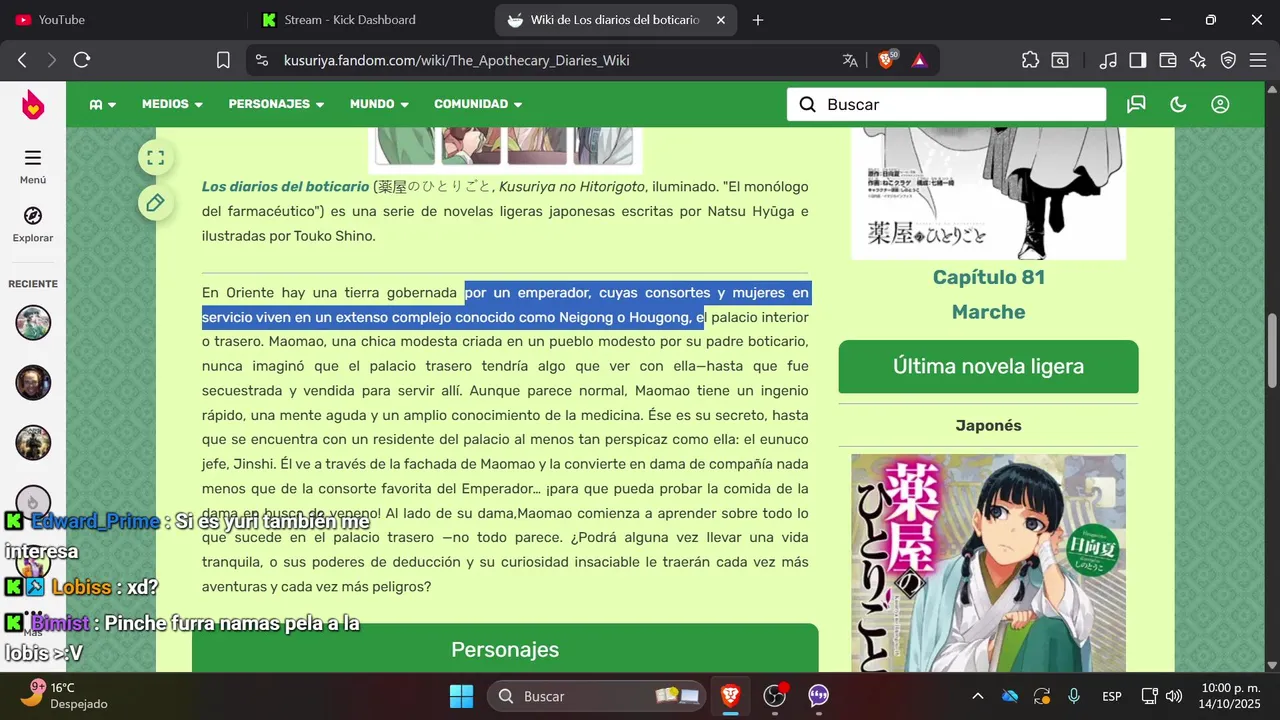Open the translate page icon in address bar

[x=850, y=60]
